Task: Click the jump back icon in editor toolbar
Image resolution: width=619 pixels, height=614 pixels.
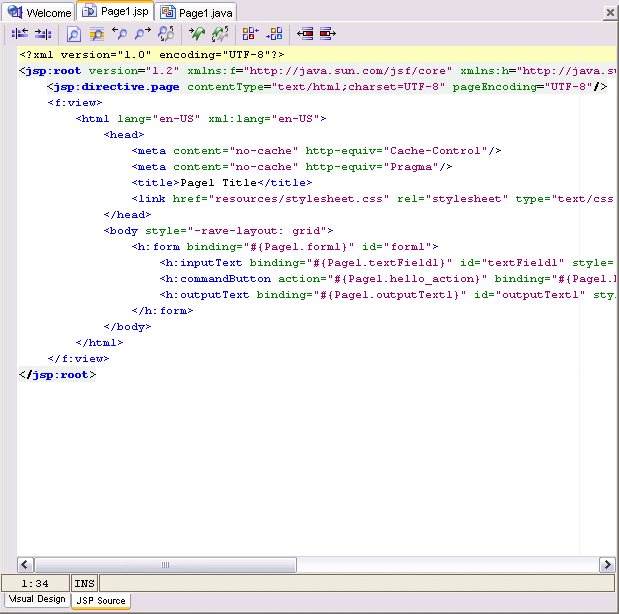Action: 19,34
